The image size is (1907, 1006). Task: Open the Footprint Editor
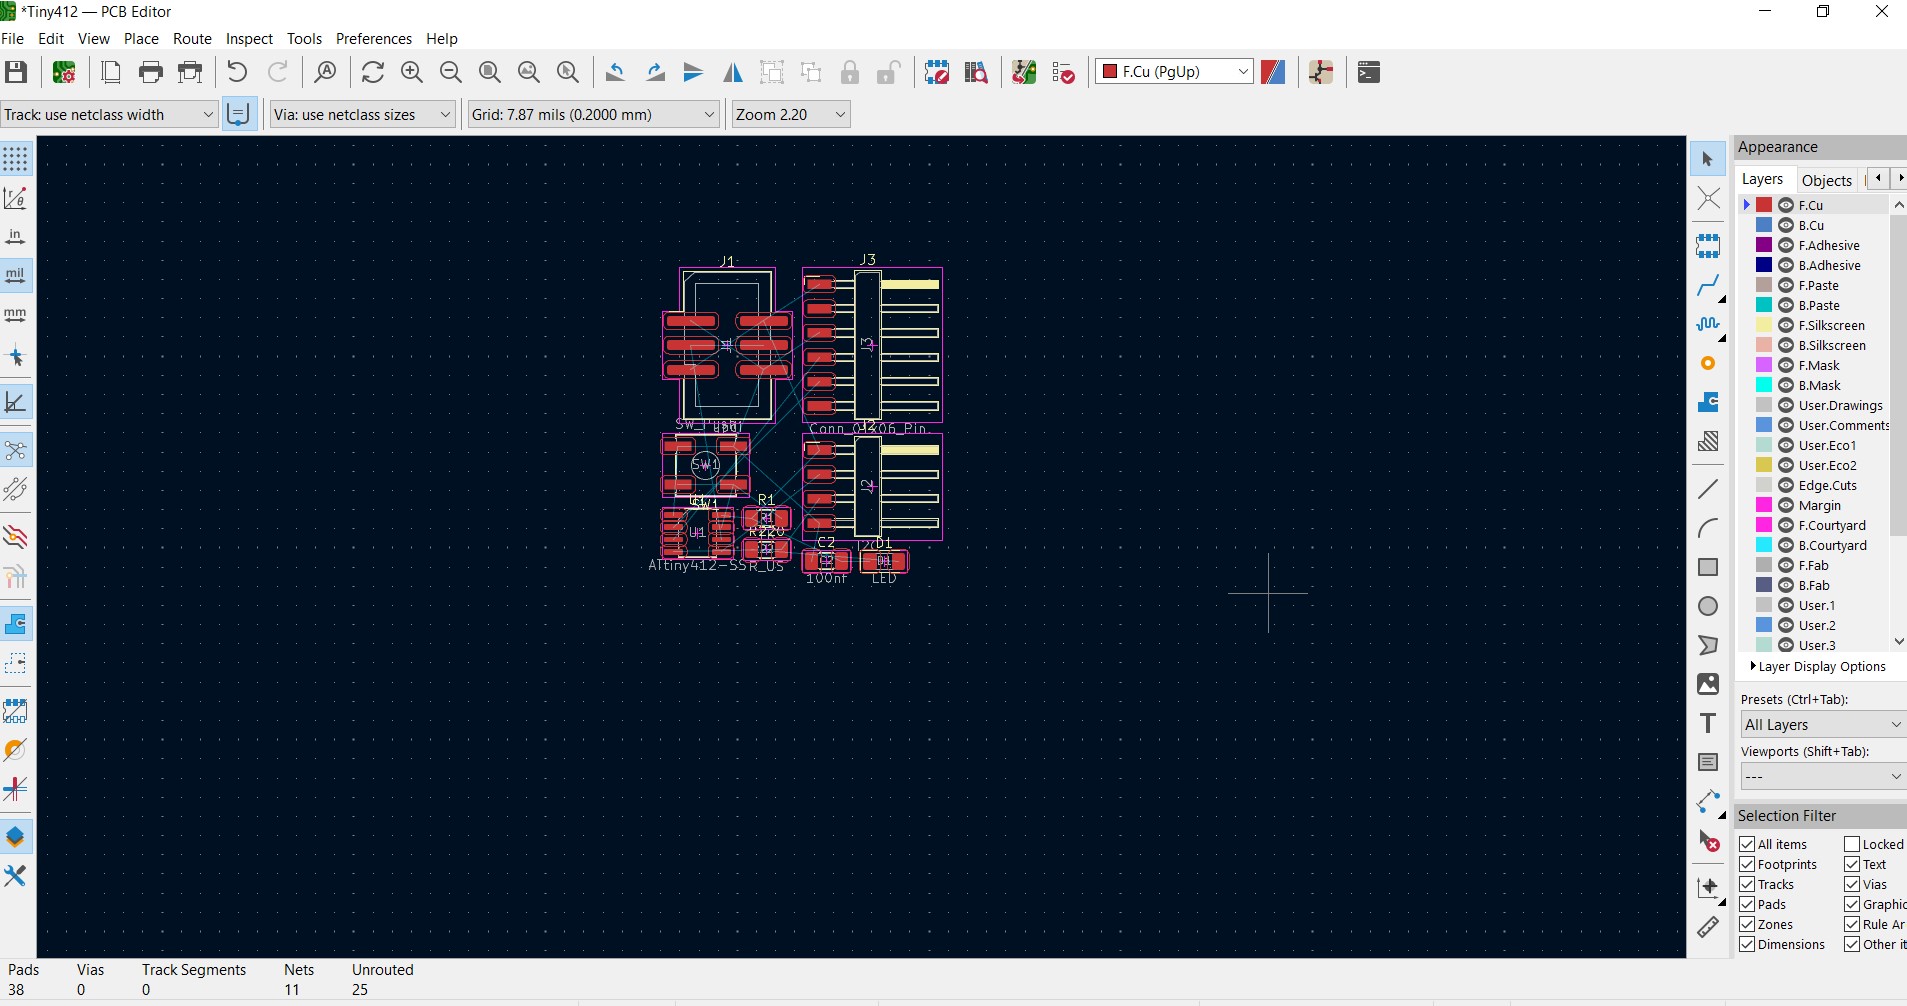tap(937, 72)
